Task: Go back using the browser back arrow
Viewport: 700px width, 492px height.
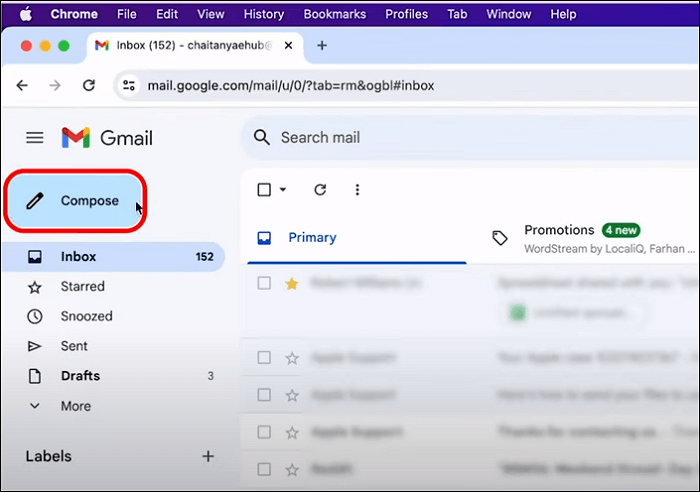Action: 23,86
